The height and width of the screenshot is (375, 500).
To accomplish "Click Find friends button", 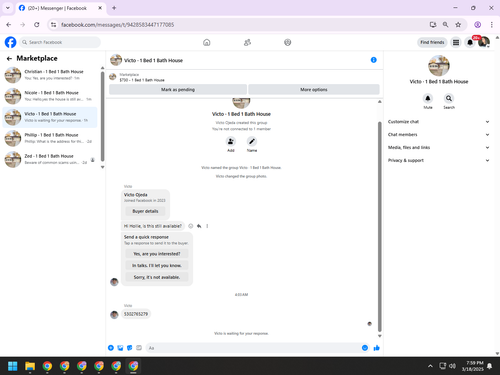I will (x=432, y=42).
